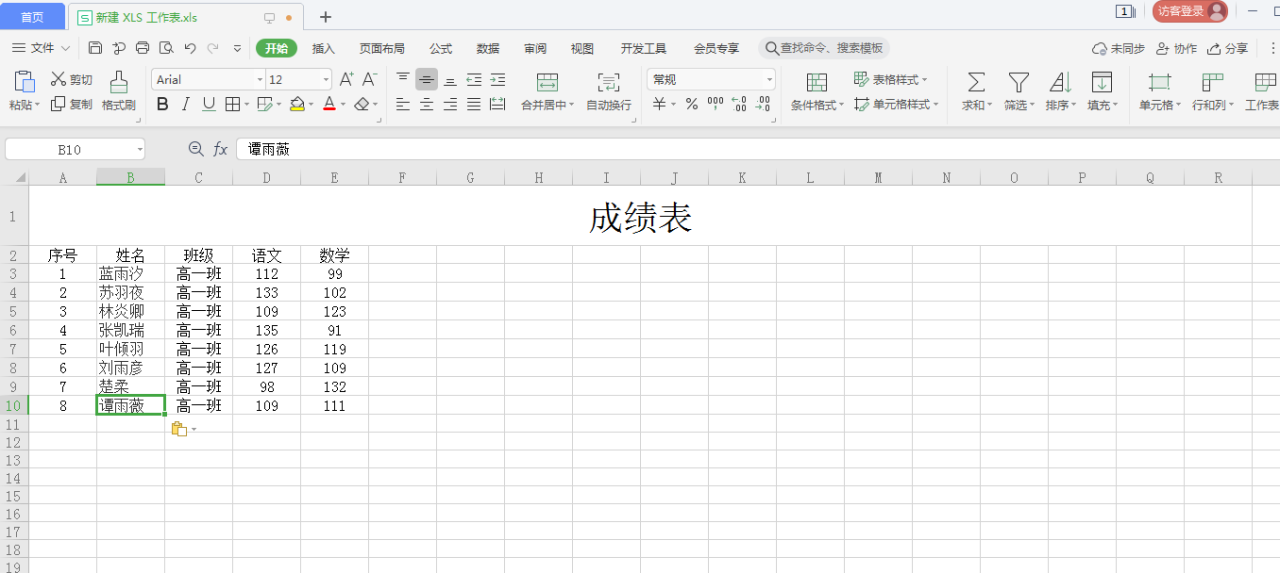Open the font name Arial dropdown
Viewport: 1280px width, 573px height.
point(260,79)
